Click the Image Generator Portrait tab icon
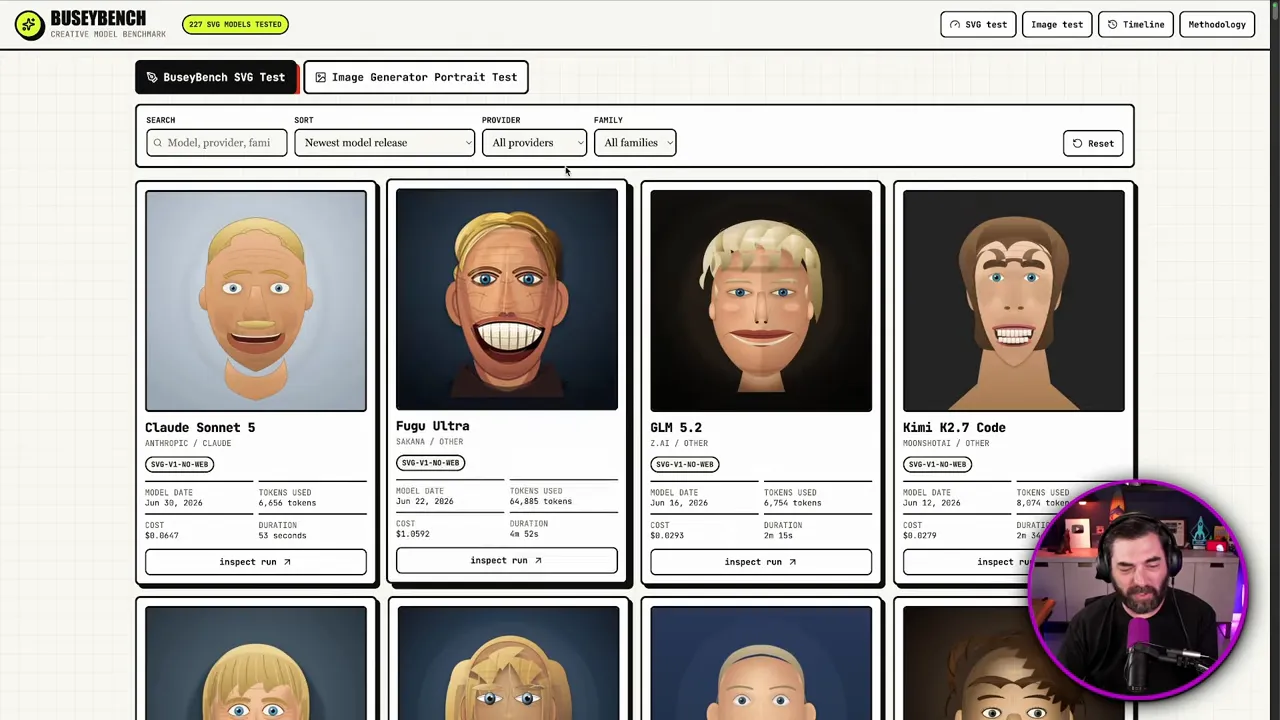The image size is (1280, 720). (320, 77)
